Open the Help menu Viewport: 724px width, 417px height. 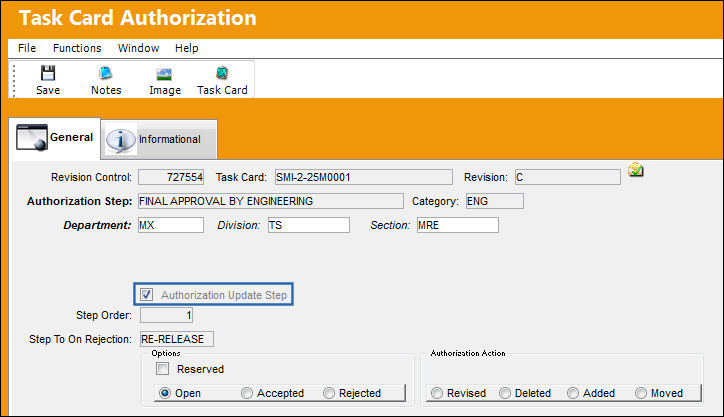pos(187,48)
